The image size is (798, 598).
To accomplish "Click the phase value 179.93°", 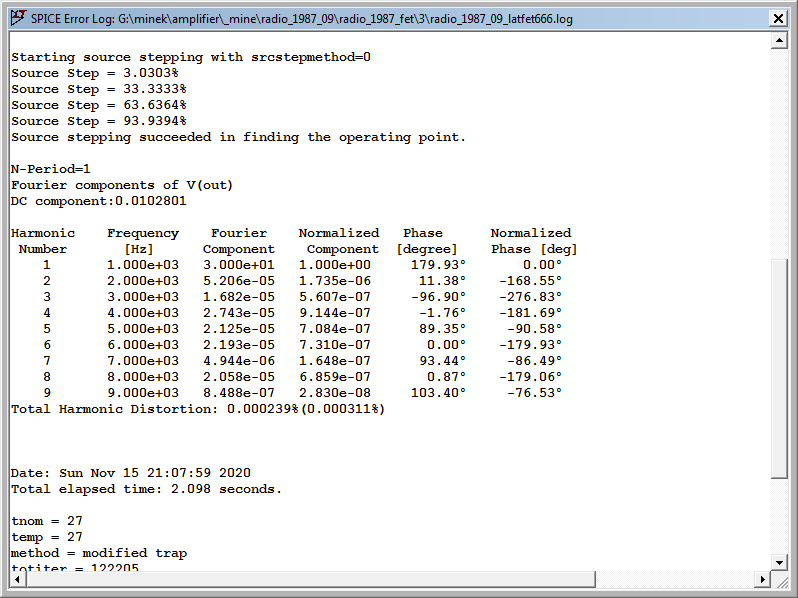I will click(x=438, y=265).
